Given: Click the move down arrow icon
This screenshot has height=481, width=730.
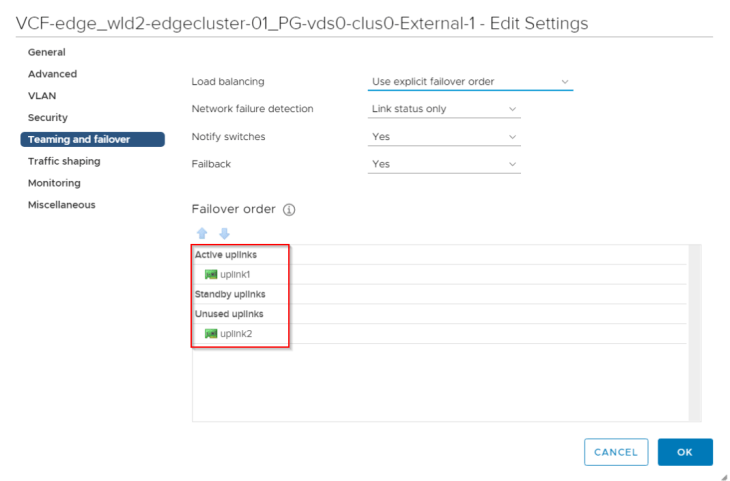Looking at the screenshot, I should (224, 233).
